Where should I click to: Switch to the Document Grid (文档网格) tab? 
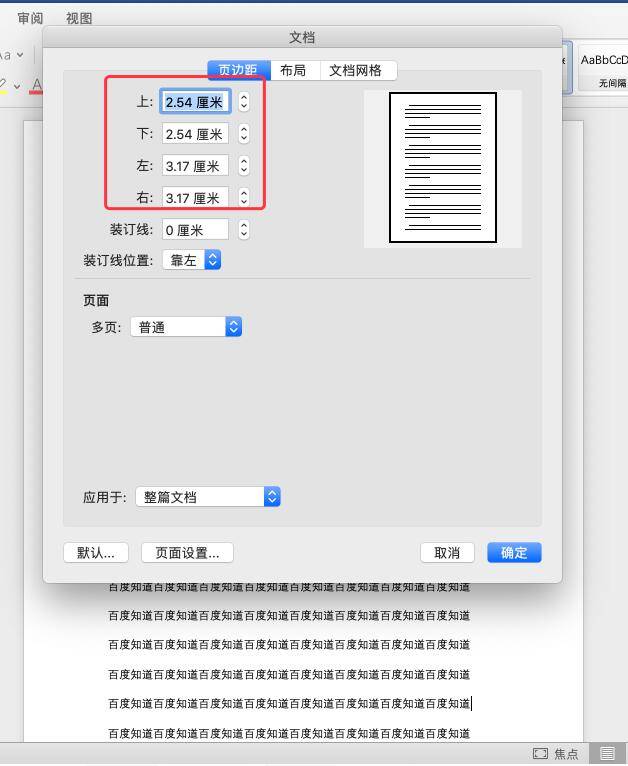click(x=355, y=70)
